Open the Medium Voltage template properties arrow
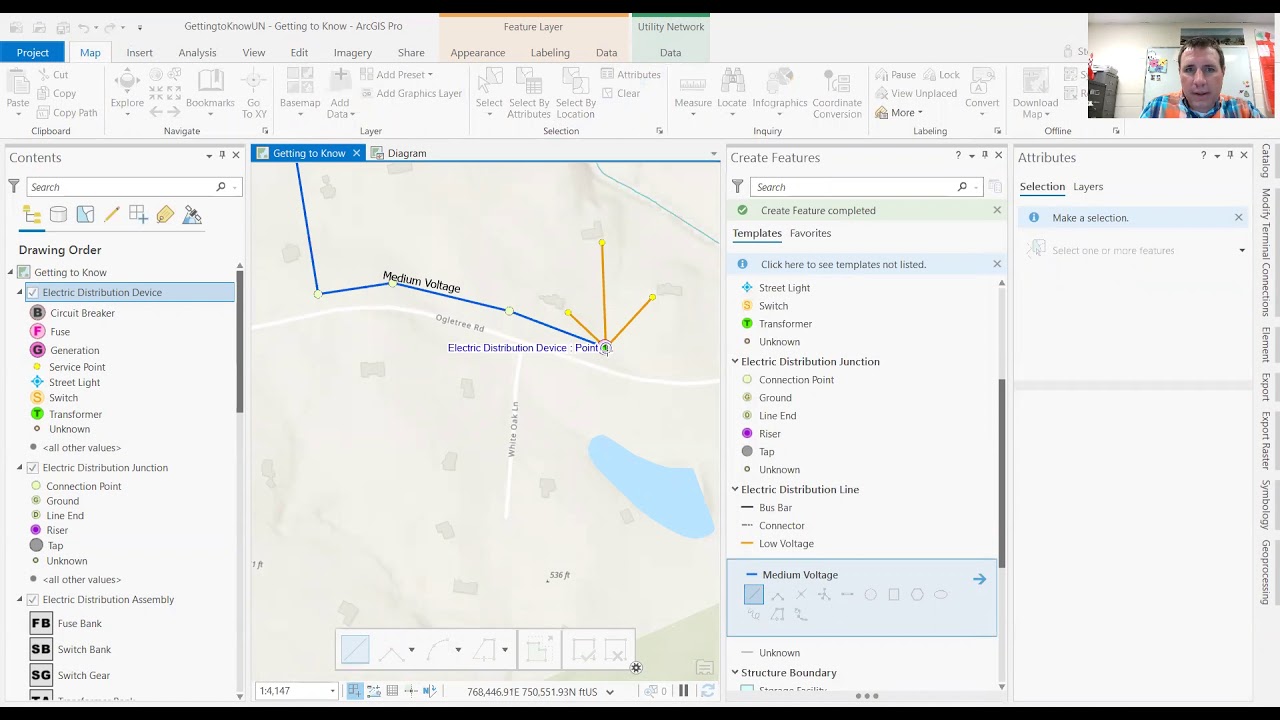This screenshot has width=1280, height=720. pos(979,579)
